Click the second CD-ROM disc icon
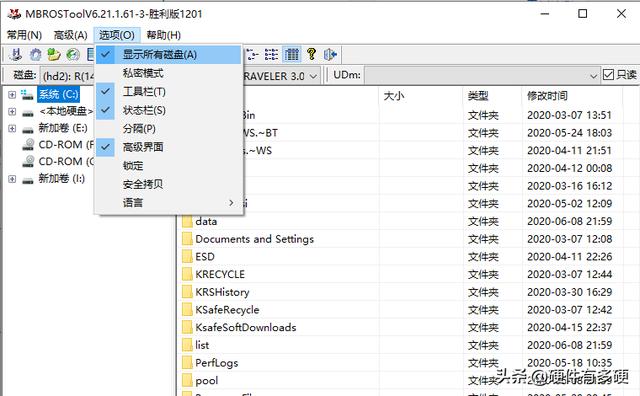The width and height of the screenshot is (640, 396). click(x=28, y=162)
